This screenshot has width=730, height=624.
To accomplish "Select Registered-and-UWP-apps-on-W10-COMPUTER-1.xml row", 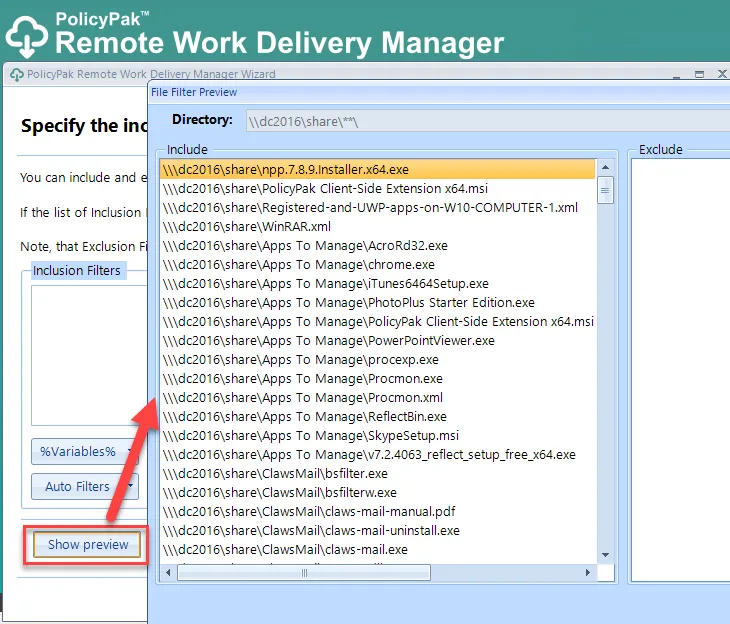I will click(378, 208).
